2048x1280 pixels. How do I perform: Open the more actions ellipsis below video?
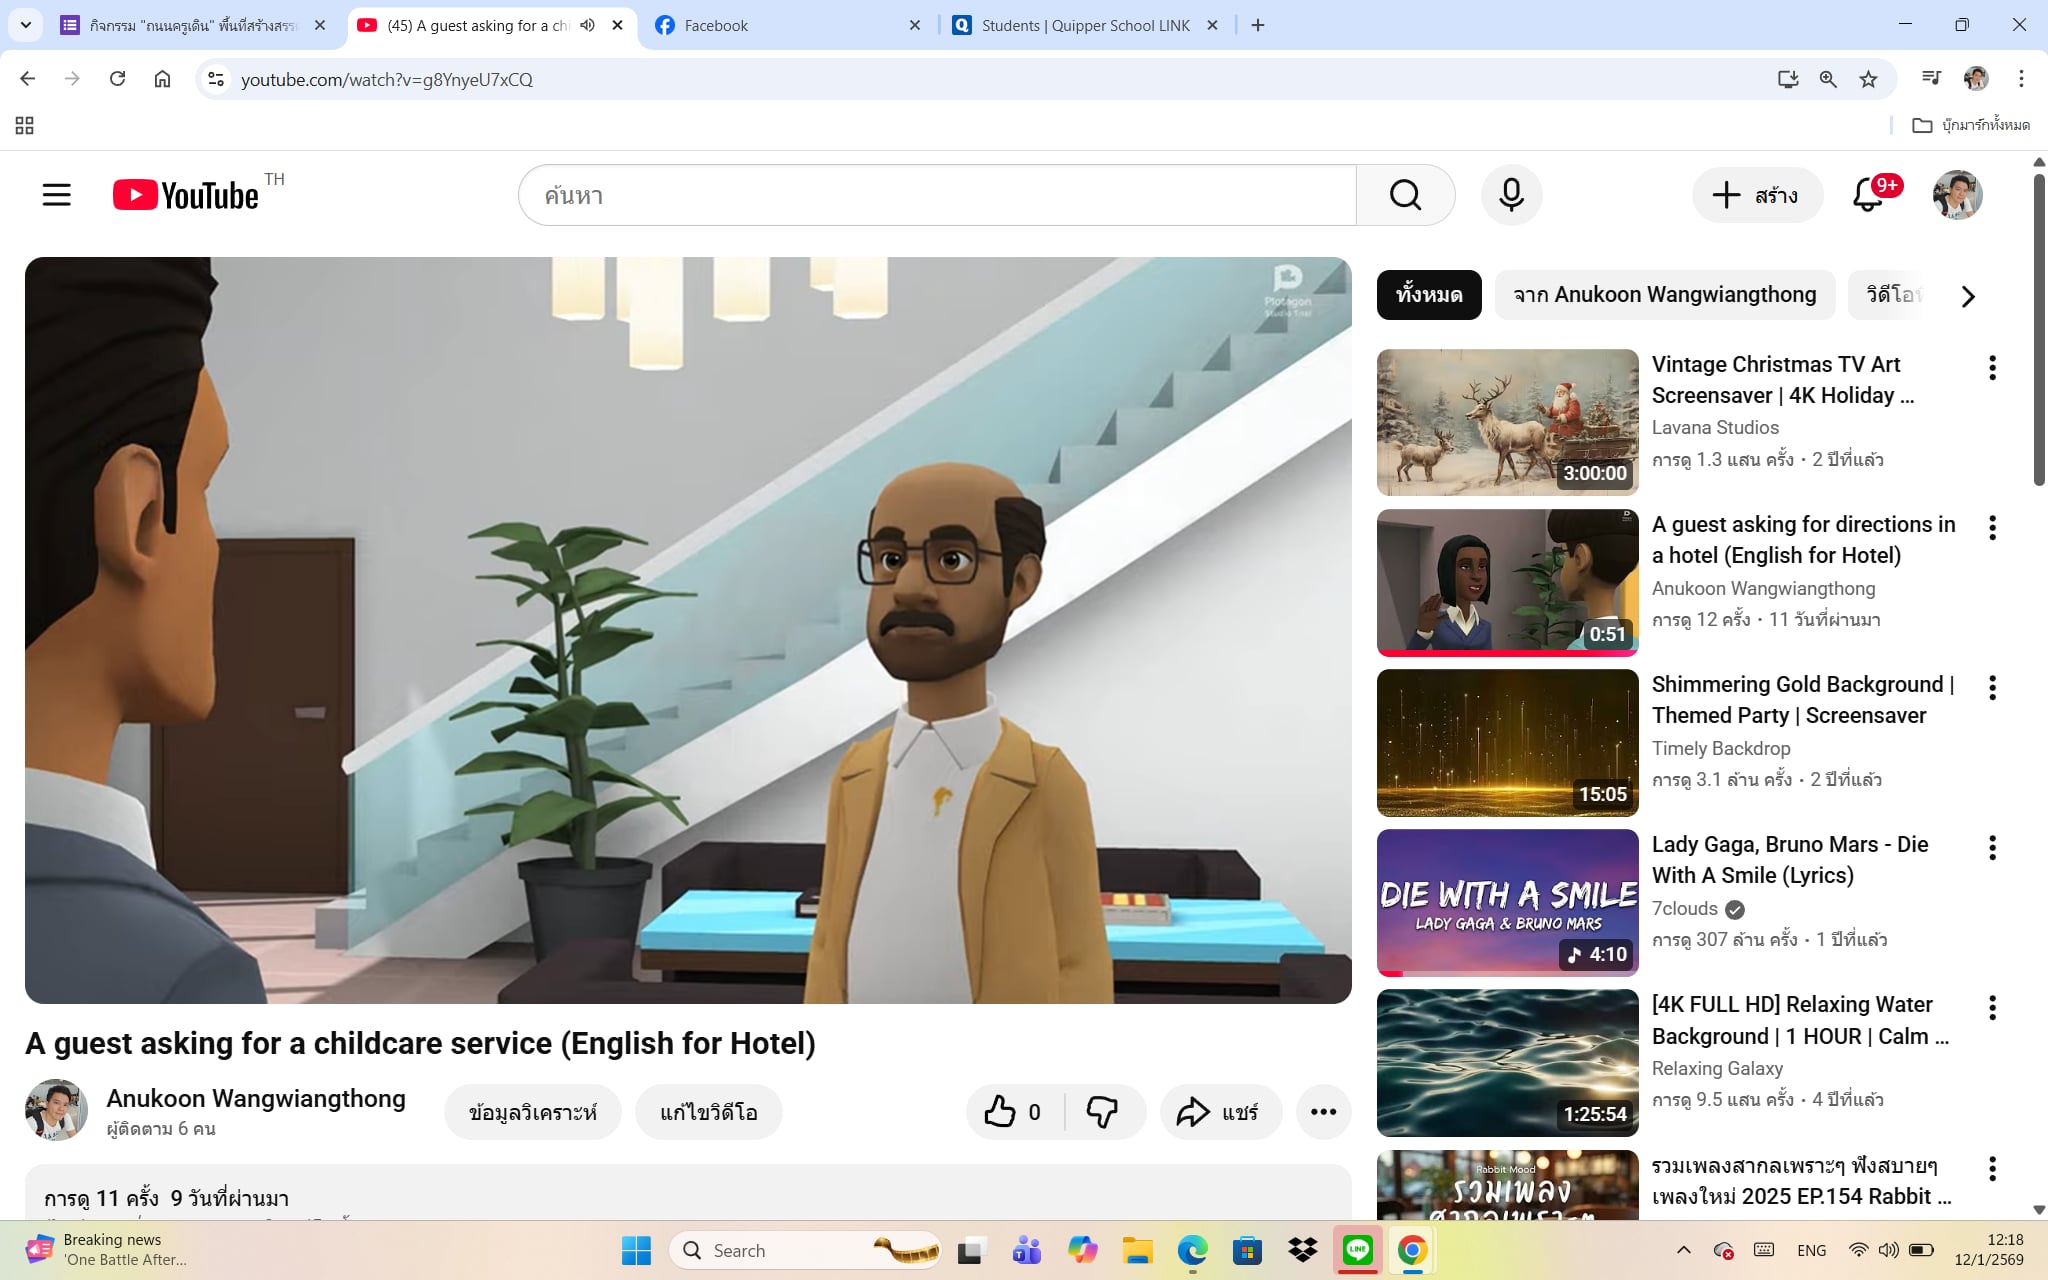click(x=1323, y=1112)
